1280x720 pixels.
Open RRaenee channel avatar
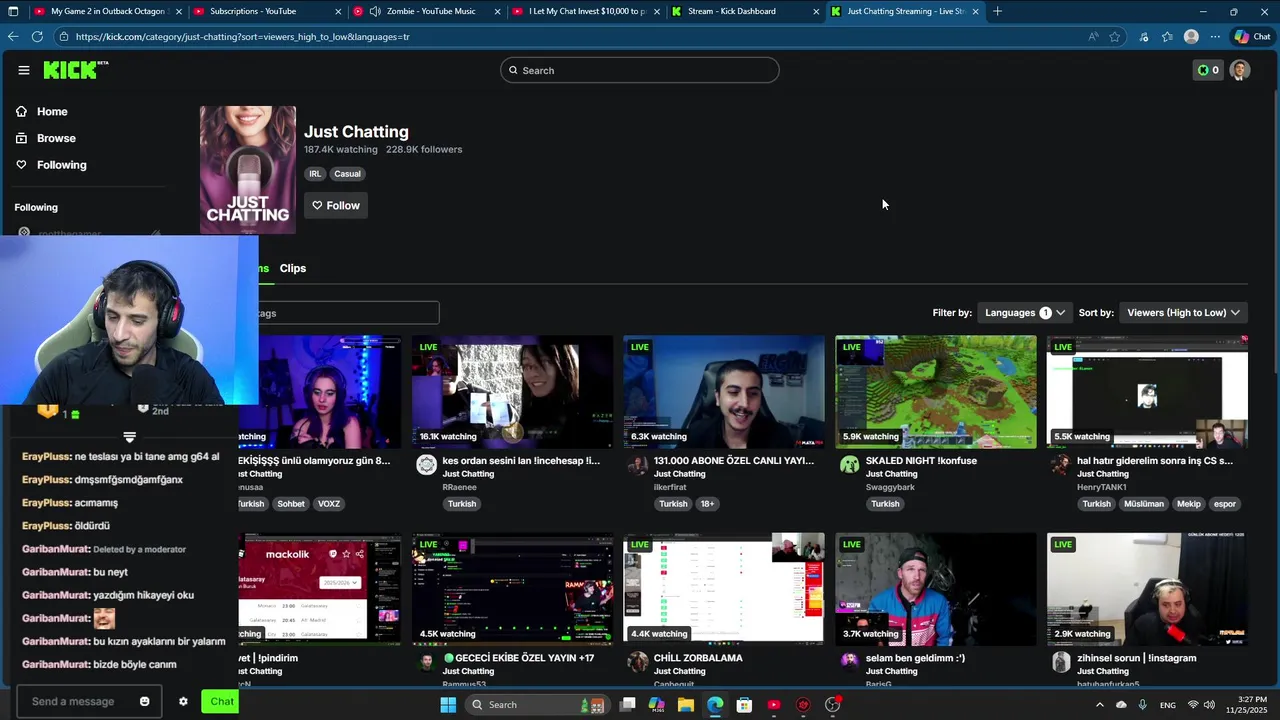pyautogui.click(x=427, y=465)
